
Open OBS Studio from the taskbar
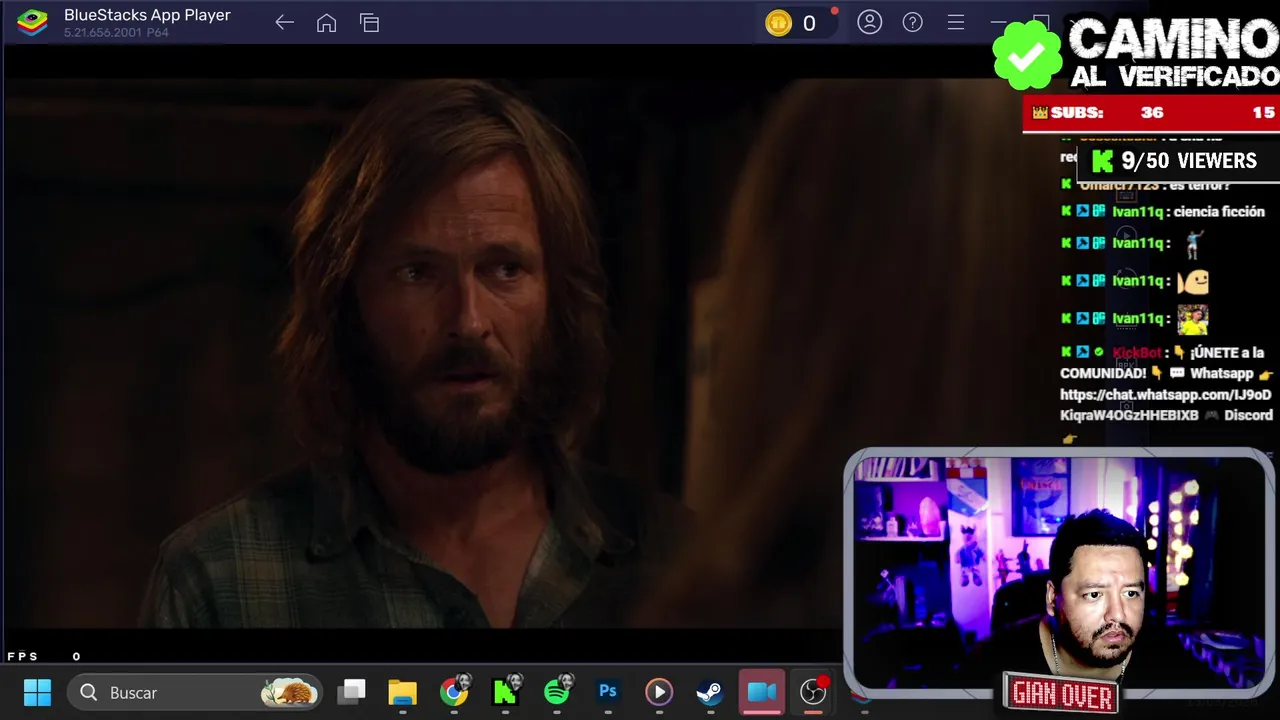click(813, 691)
